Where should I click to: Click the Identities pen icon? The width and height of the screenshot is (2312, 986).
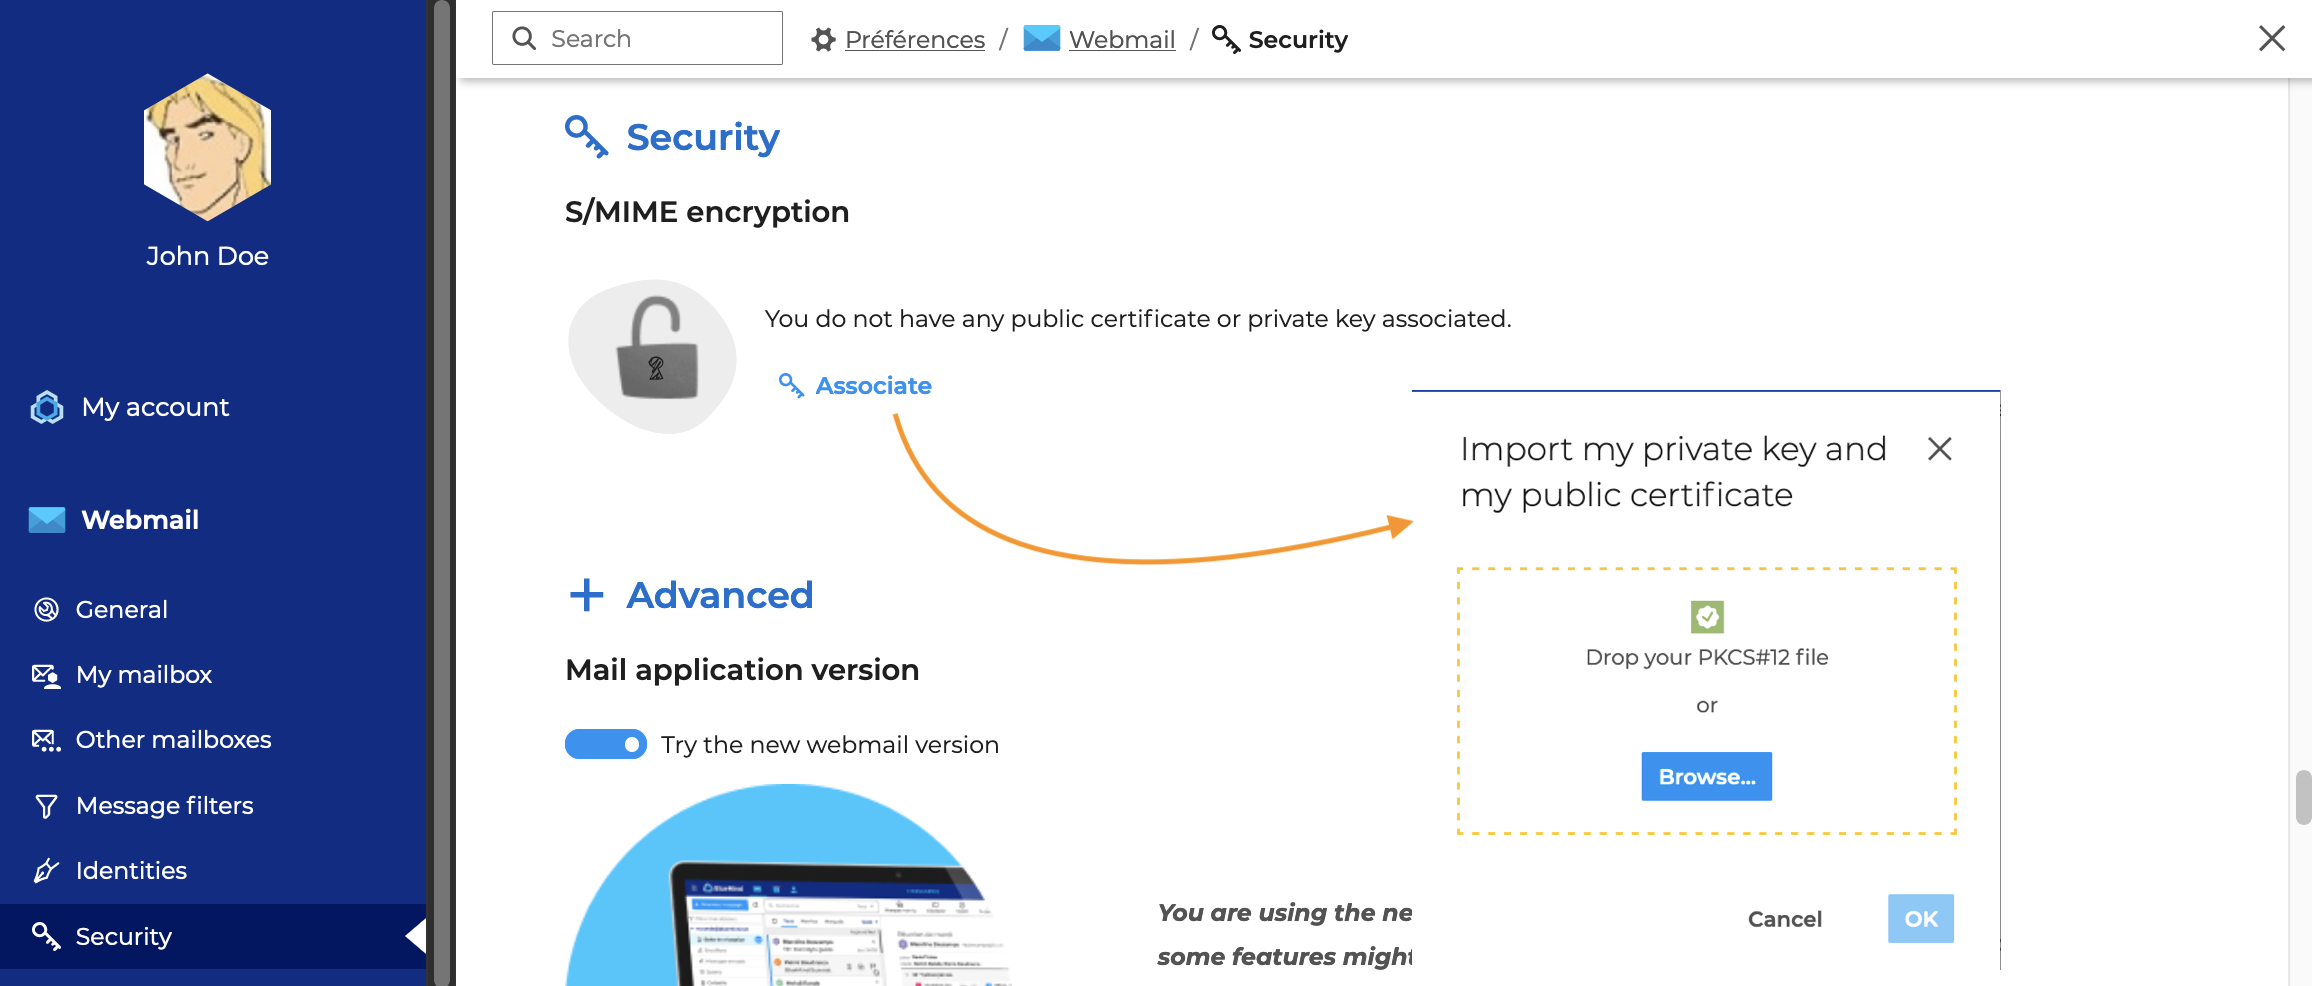(x=46, y=871)
